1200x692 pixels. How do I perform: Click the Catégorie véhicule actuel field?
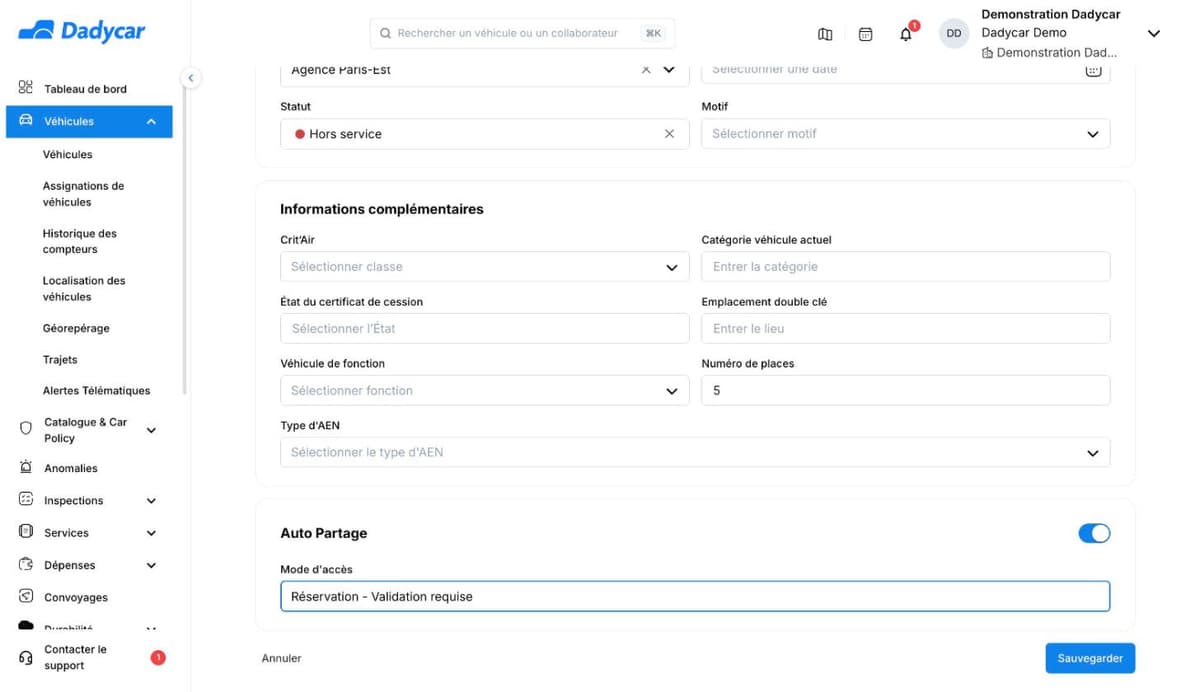click(x=906, y=267)
